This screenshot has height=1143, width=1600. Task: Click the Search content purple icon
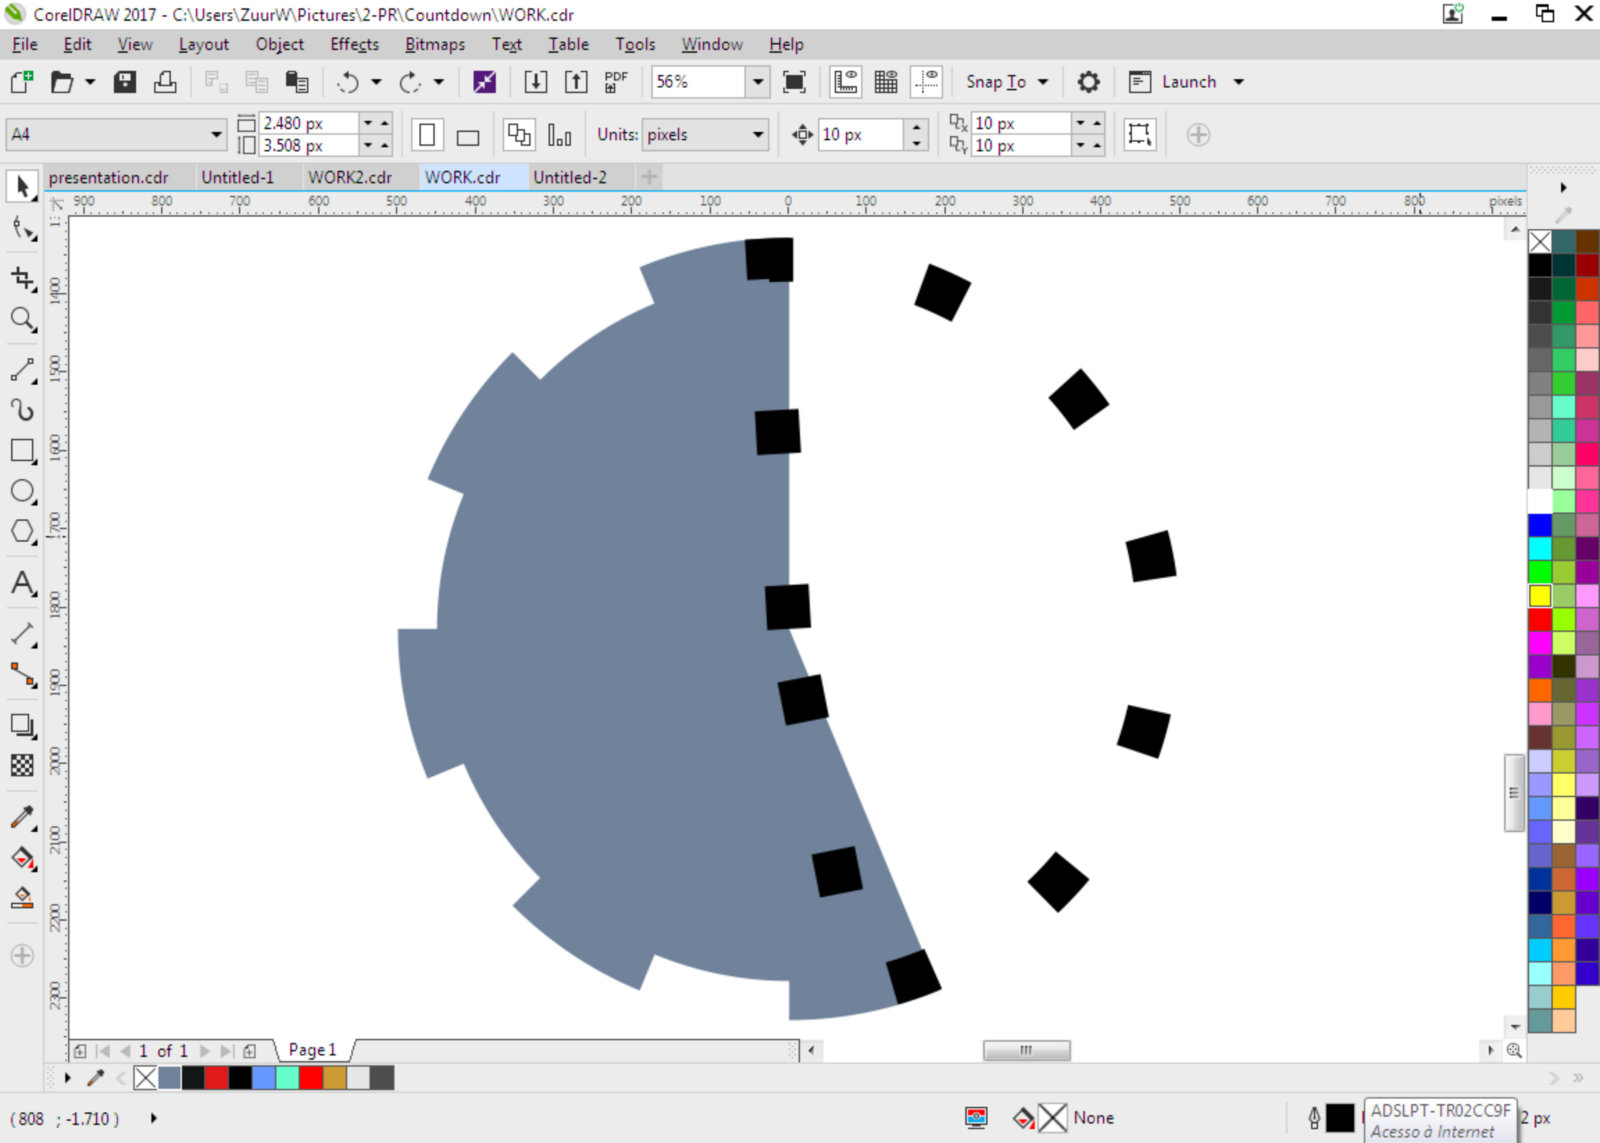click(484, 82)
